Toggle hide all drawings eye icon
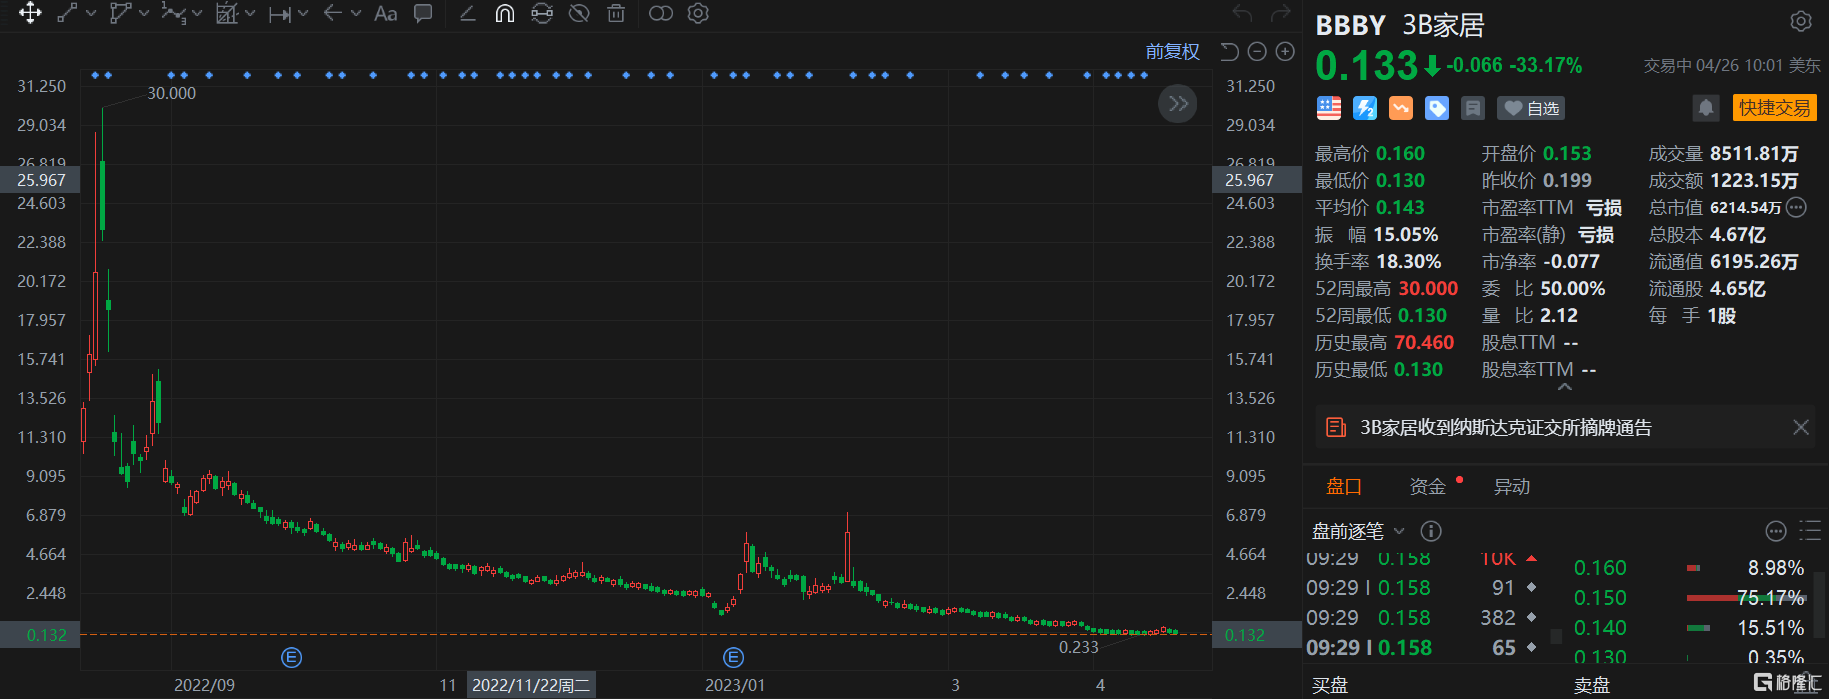The width and height of the screenshot is (1829, 699). (579, 13)
